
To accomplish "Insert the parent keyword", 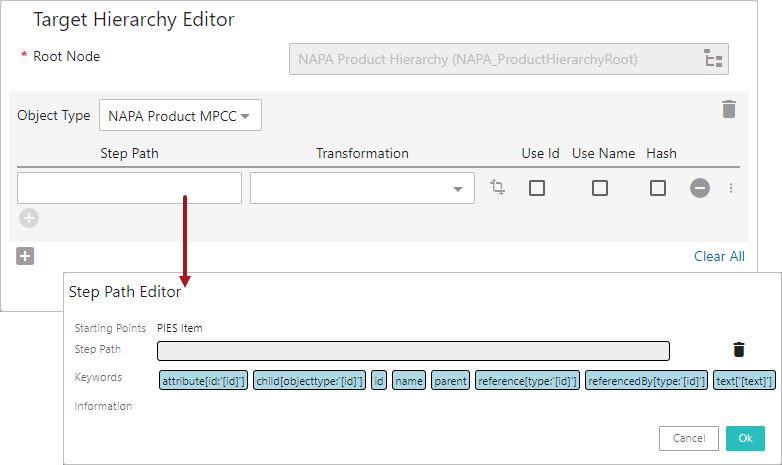I will coord(451,380).
